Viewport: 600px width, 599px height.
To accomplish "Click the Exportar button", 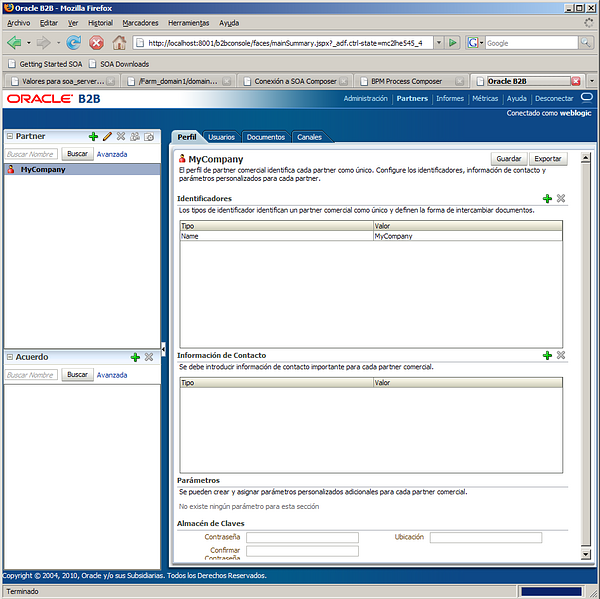I will pos(548,159).
